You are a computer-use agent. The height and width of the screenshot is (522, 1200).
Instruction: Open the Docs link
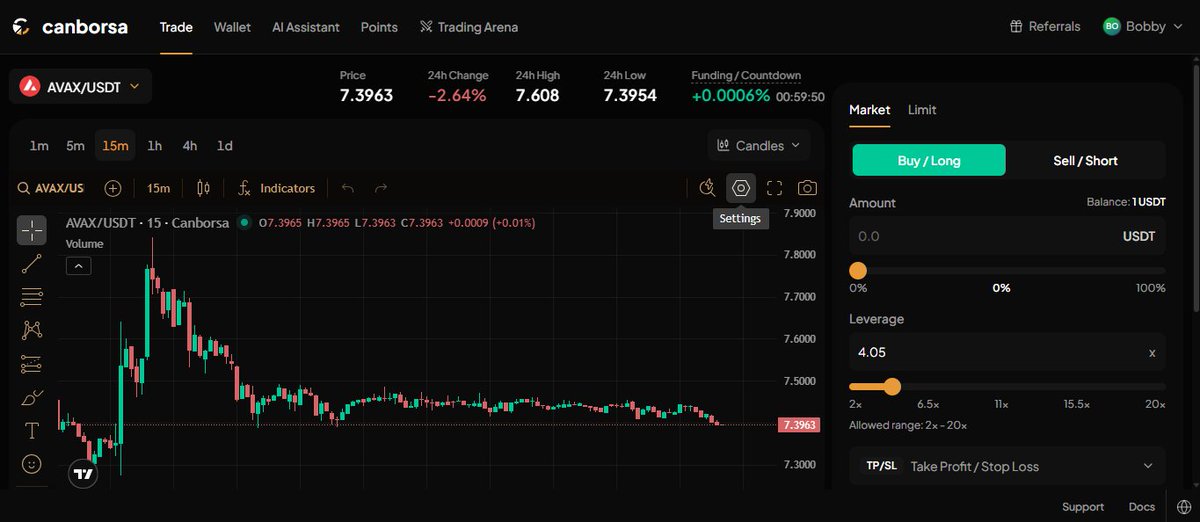click(x=1141, y=507)
